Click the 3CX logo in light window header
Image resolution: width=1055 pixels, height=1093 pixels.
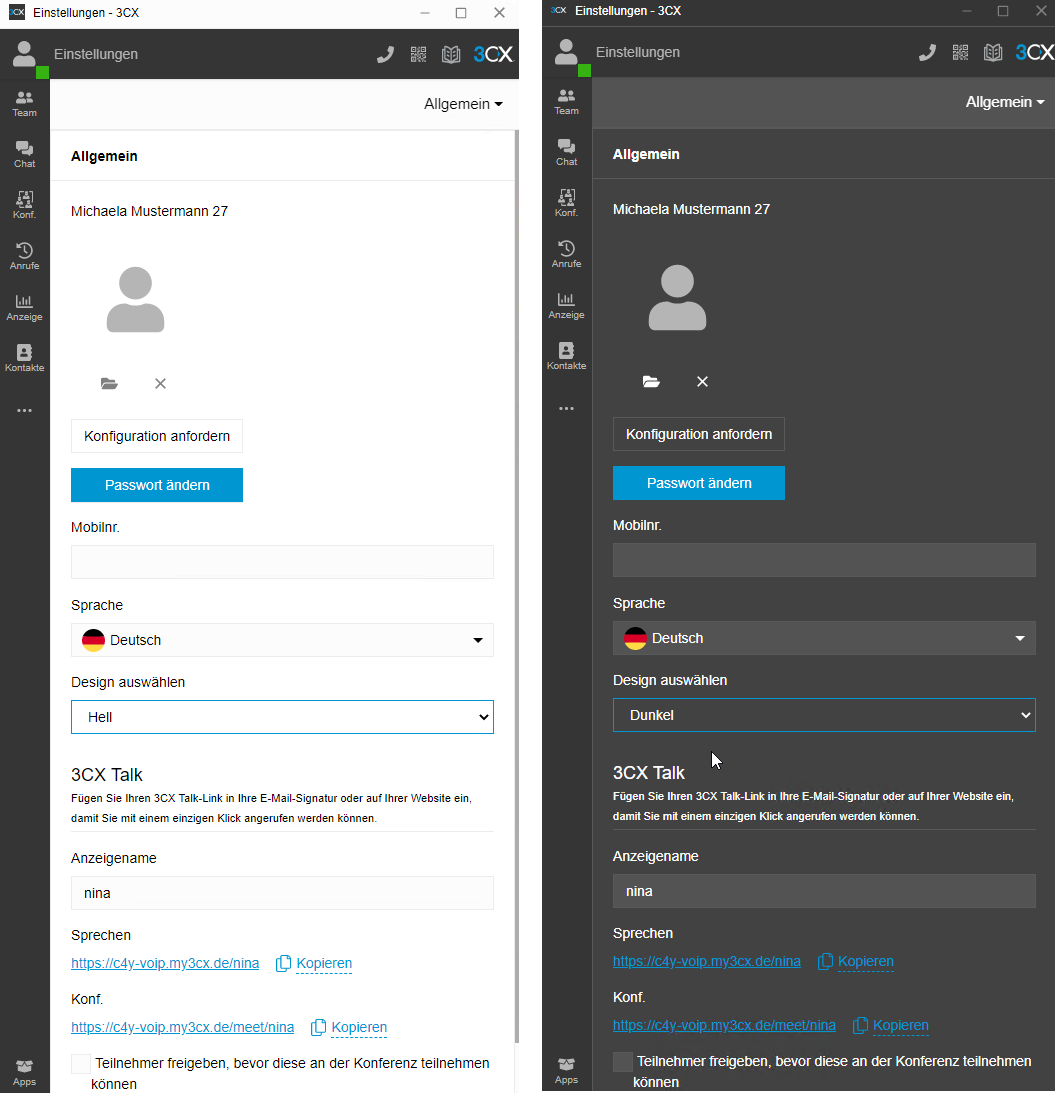click(x=493, y=54)
